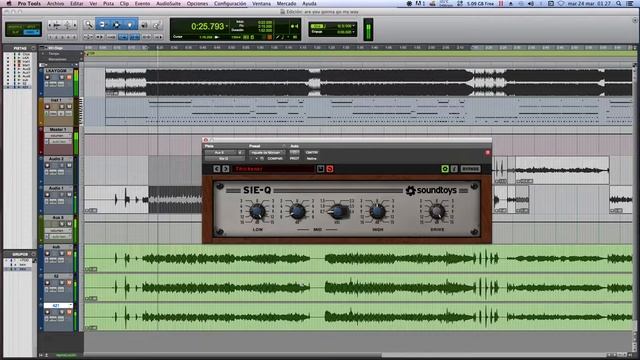Screen dimensions: 640x360
Task: Click the save preset disk icon in SIE-Q
Action: 320,169
